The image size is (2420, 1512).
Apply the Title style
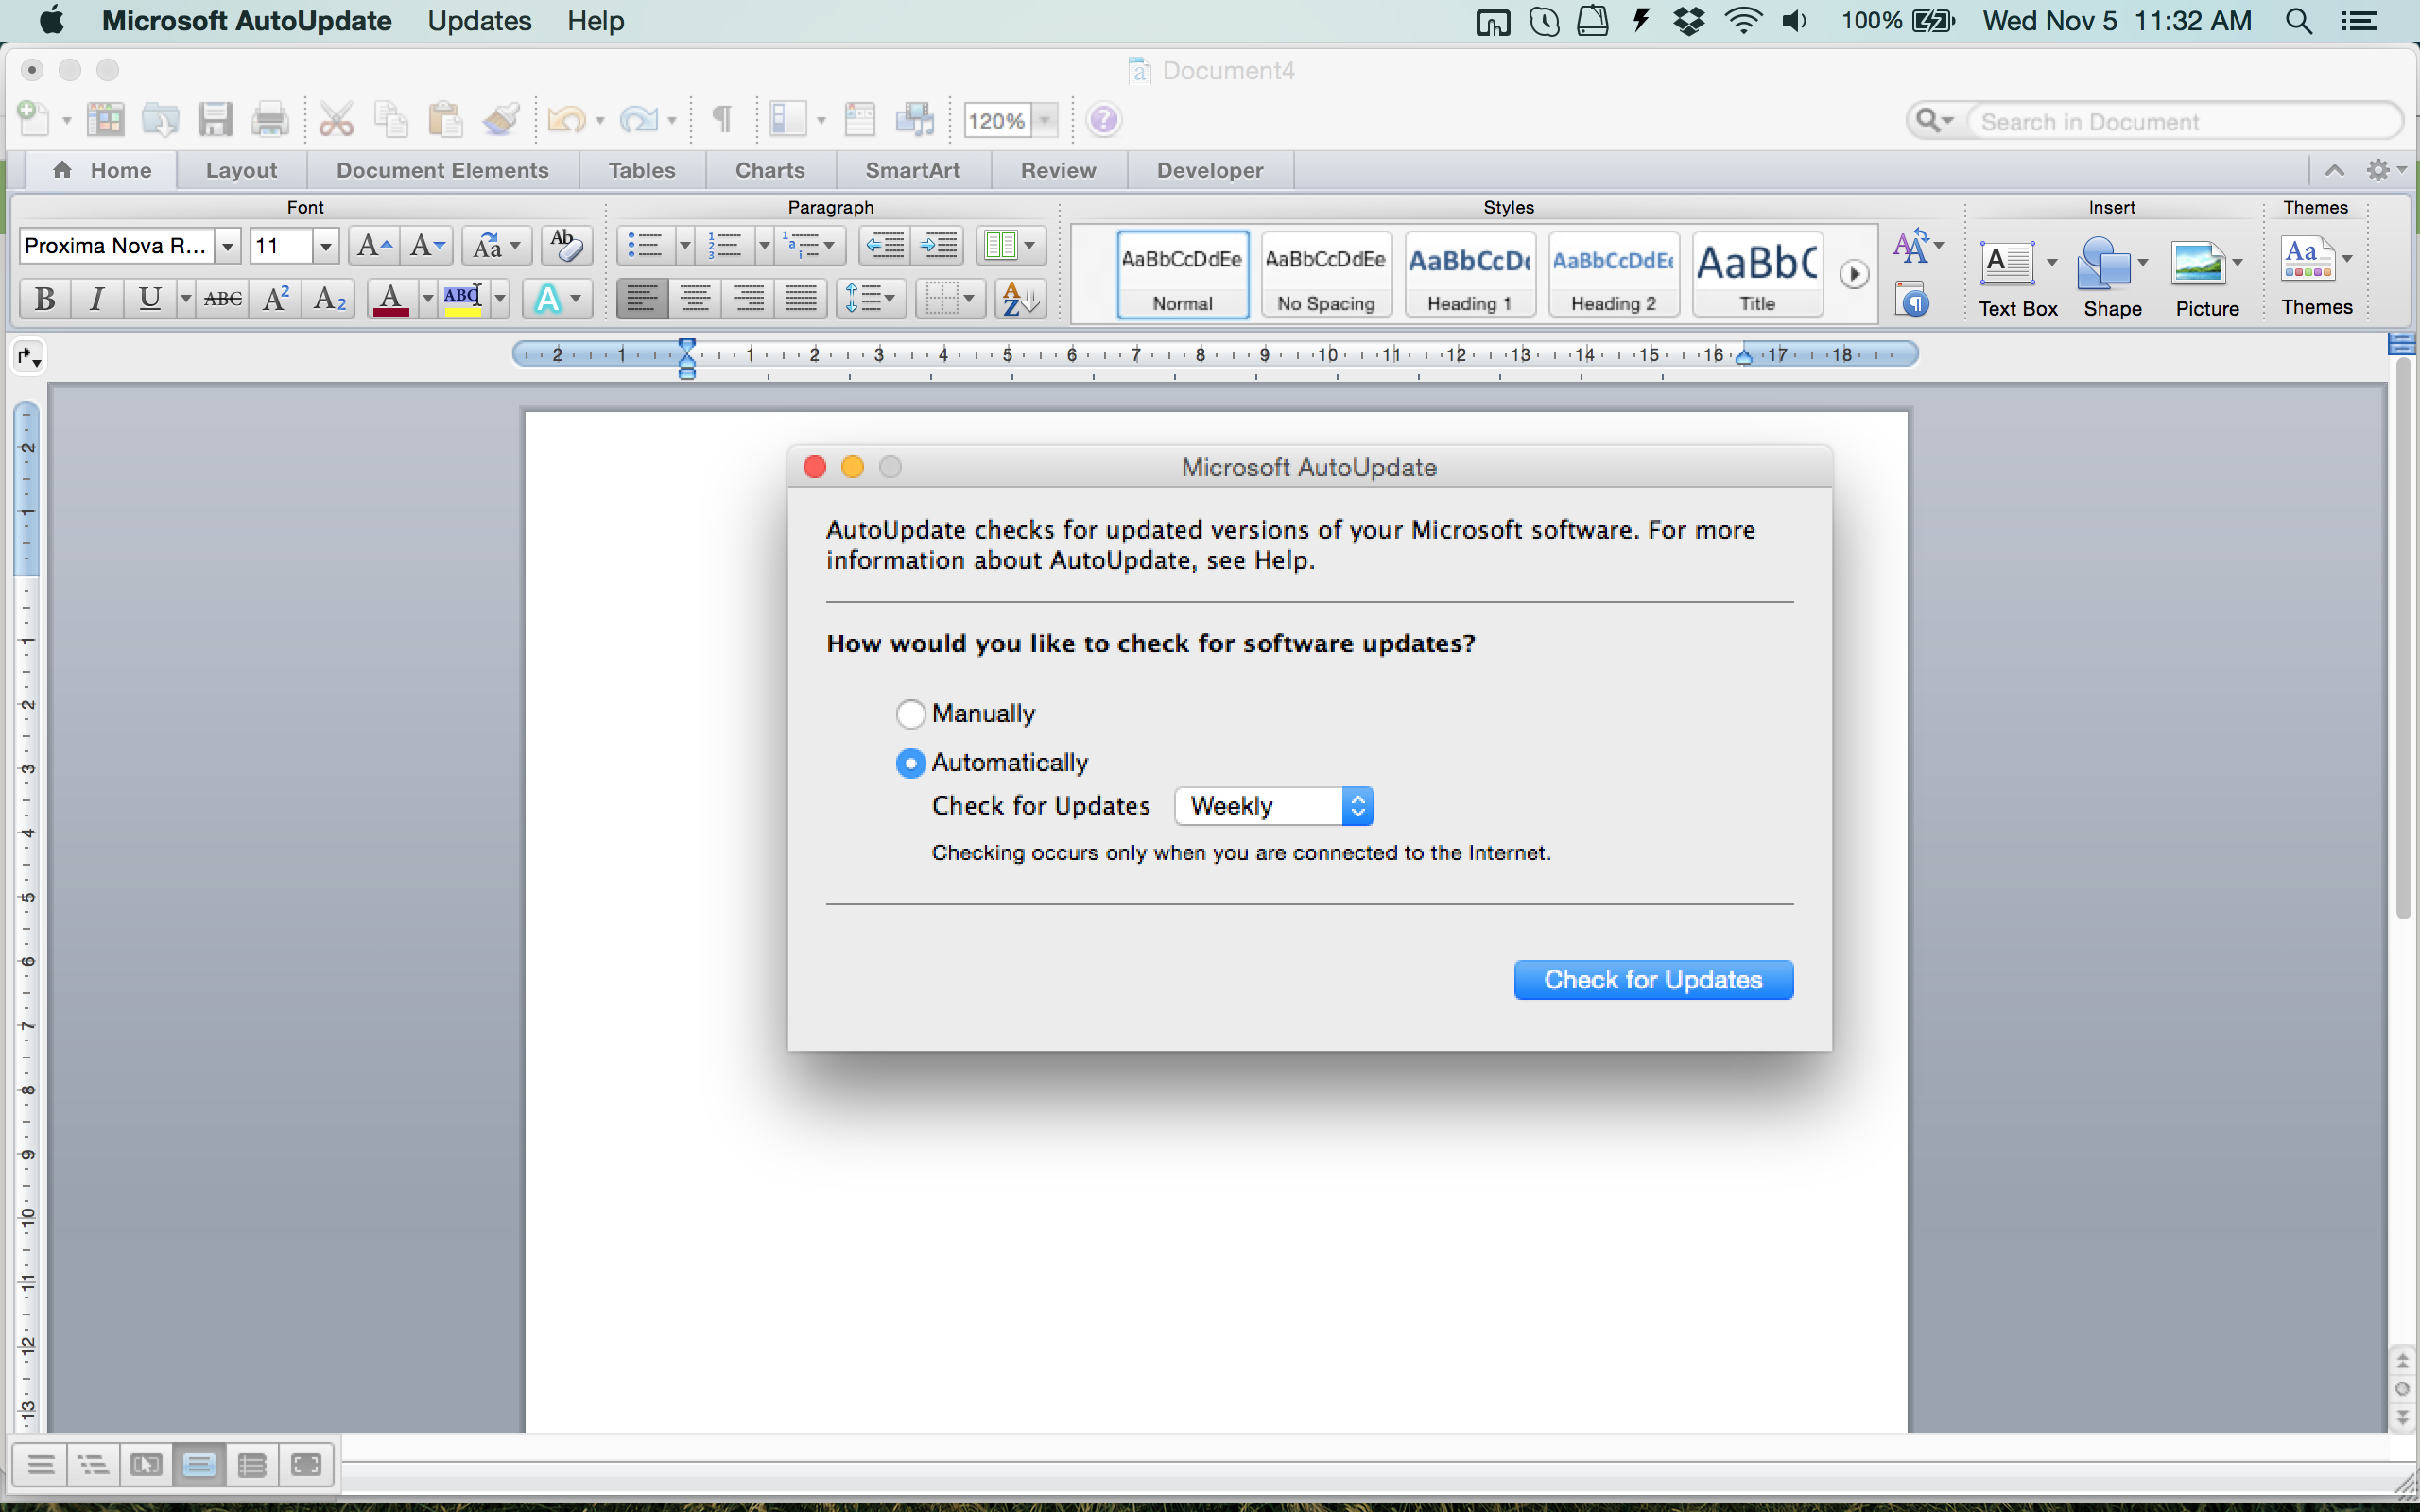pos(1757,274)
